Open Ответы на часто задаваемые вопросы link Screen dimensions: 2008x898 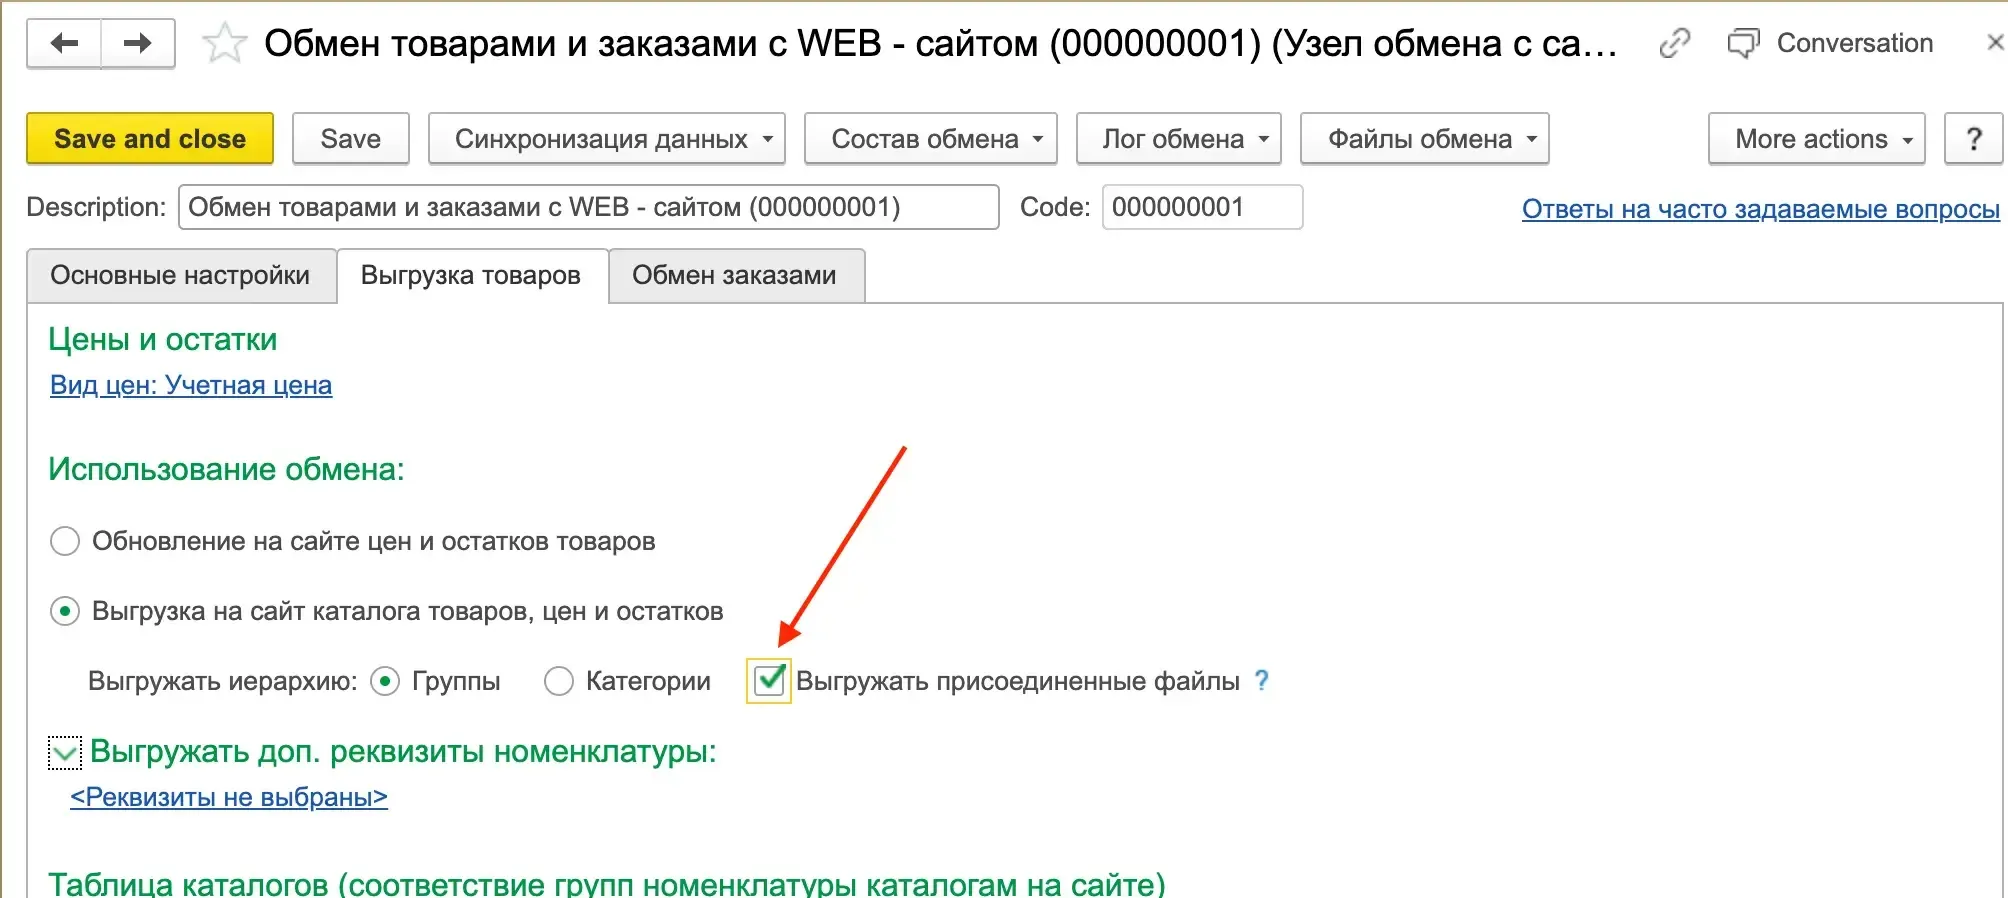[x=1761, y=209]
